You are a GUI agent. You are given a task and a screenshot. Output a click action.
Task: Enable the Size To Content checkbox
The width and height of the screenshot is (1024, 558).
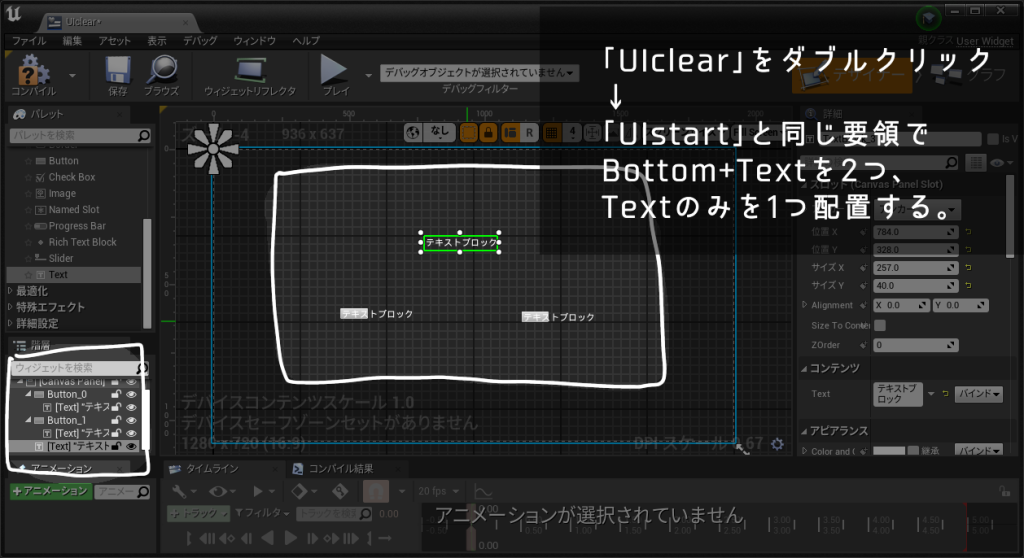(880, 325)
